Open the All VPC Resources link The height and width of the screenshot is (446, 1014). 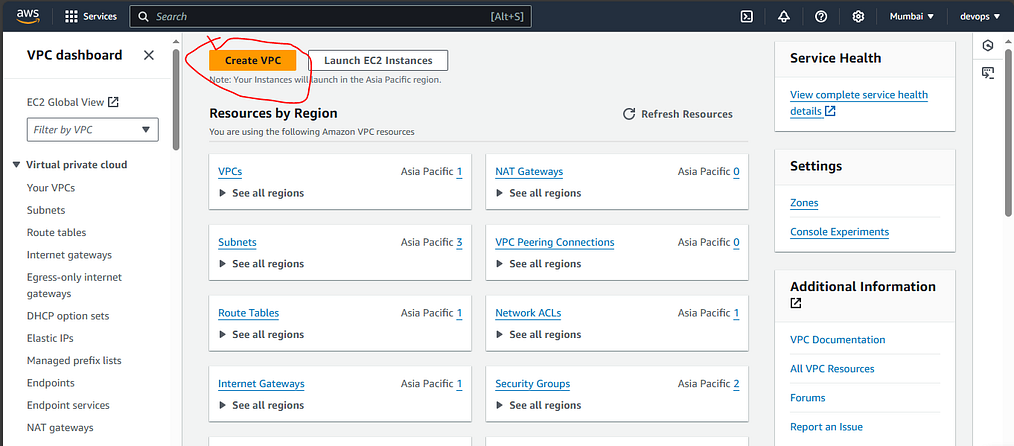coord(832,368)
